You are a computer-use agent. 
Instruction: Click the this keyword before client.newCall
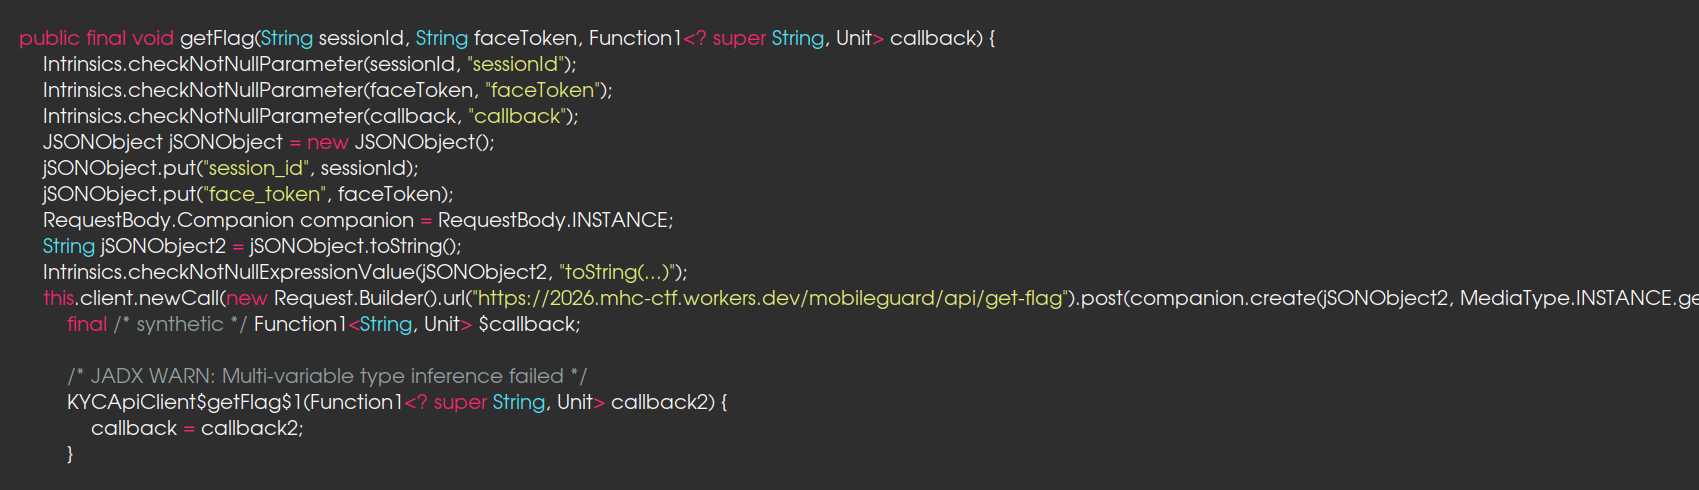click(x=58, y=298)
